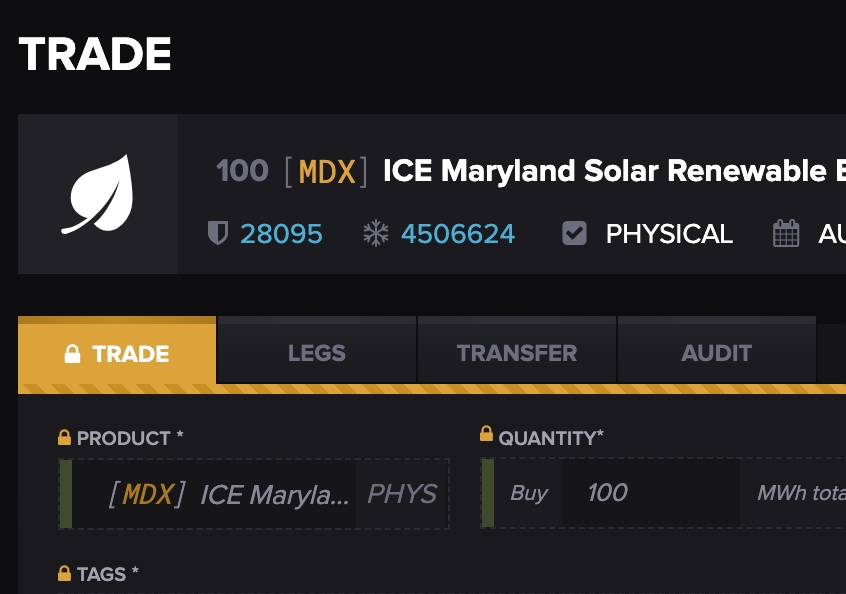846x594 pixels.
Task: Click the PHYS label in product field
Action: pos(402,494)
